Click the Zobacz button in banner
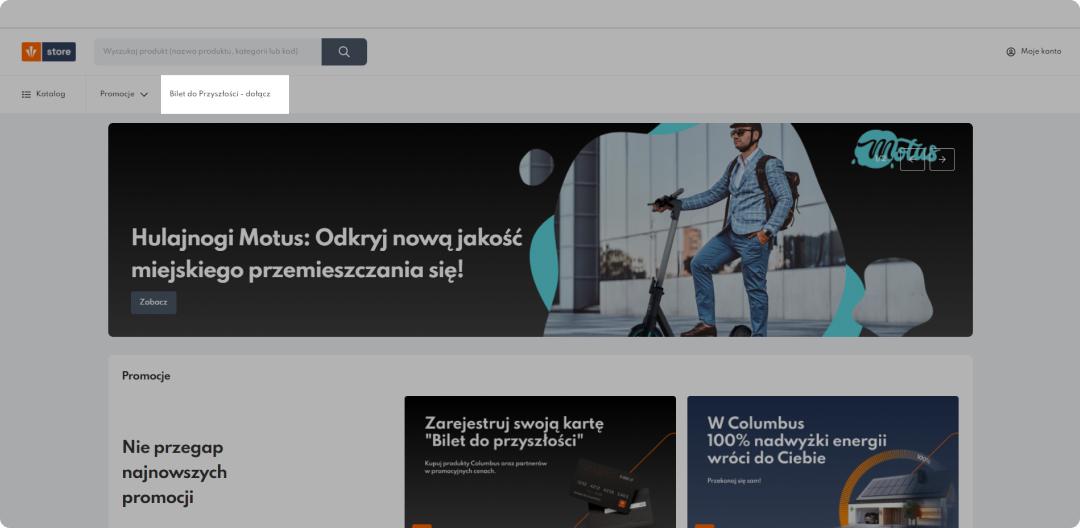Viewport: 1080px width, 528px height. pyautogui.click(x=154, y=302)
